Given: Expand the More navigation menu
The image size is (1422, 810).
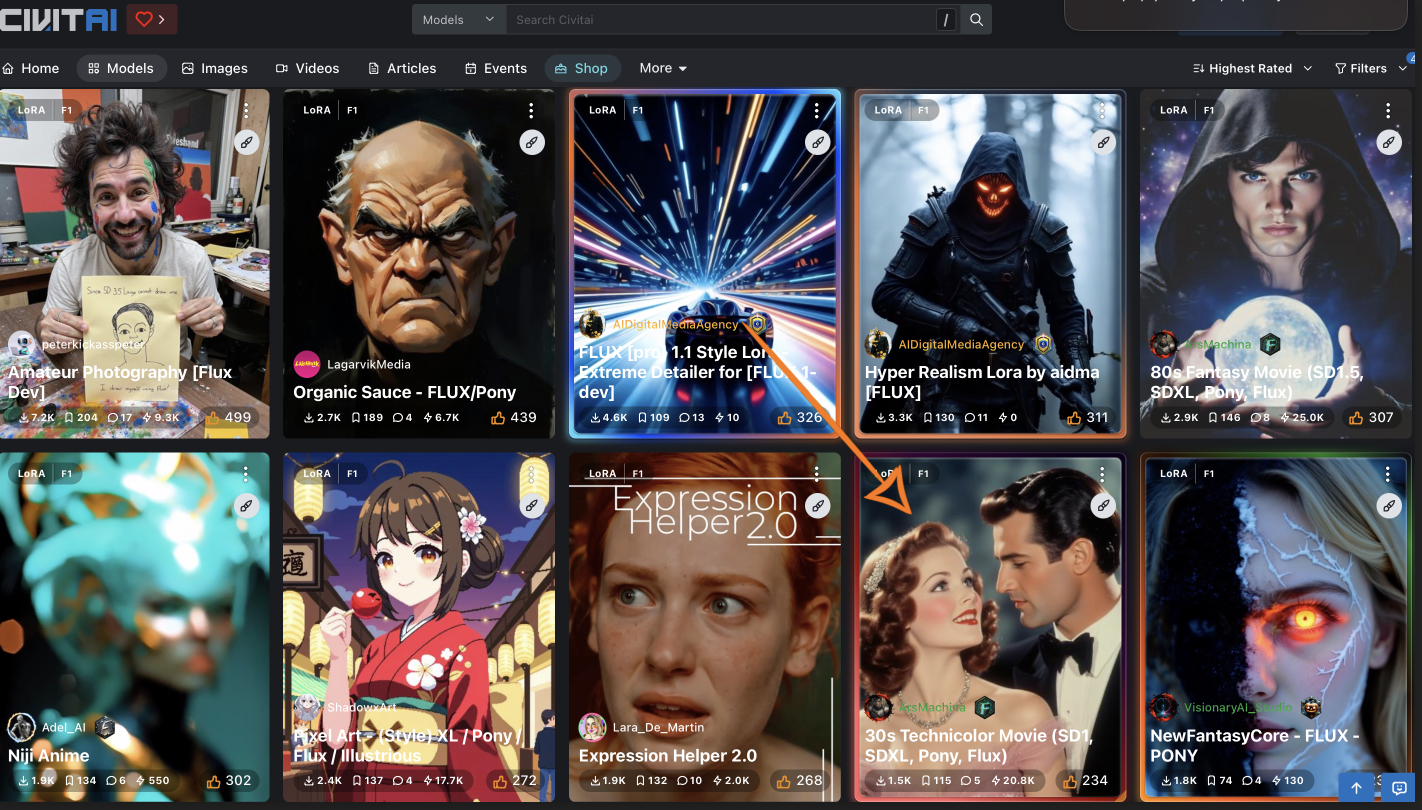Looking at the screenshot, I should pos(663,68).
